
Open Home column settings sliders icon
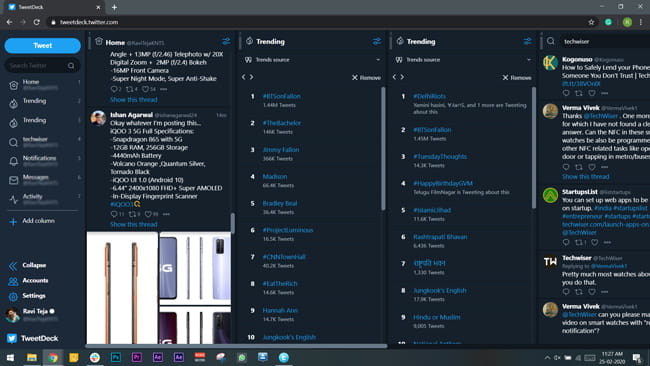click(226, 41)
